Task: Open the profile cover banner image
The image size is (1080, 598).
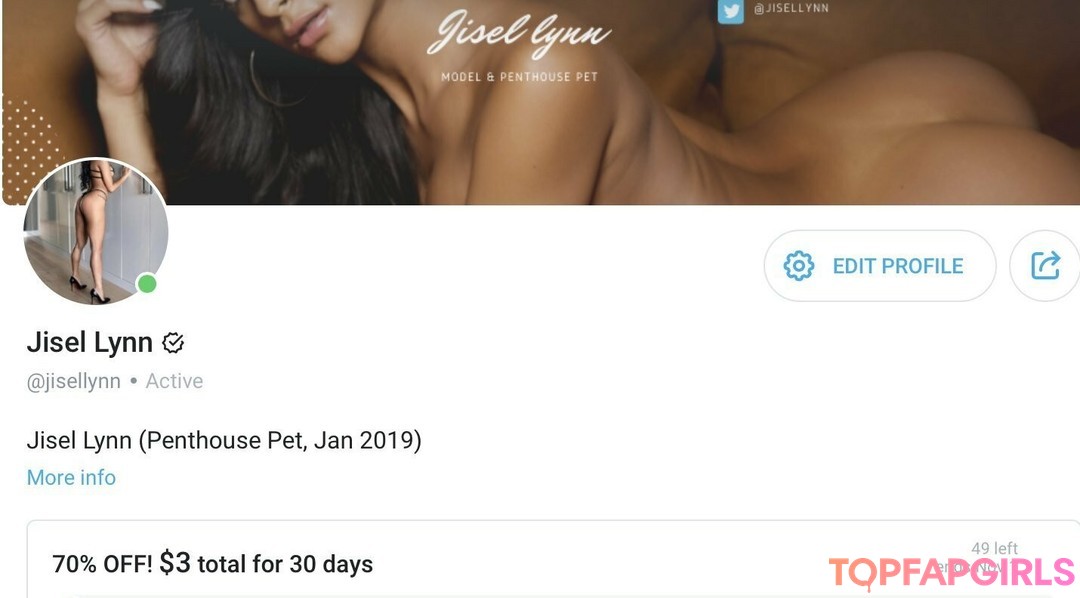Action: (x=541, y=102)
